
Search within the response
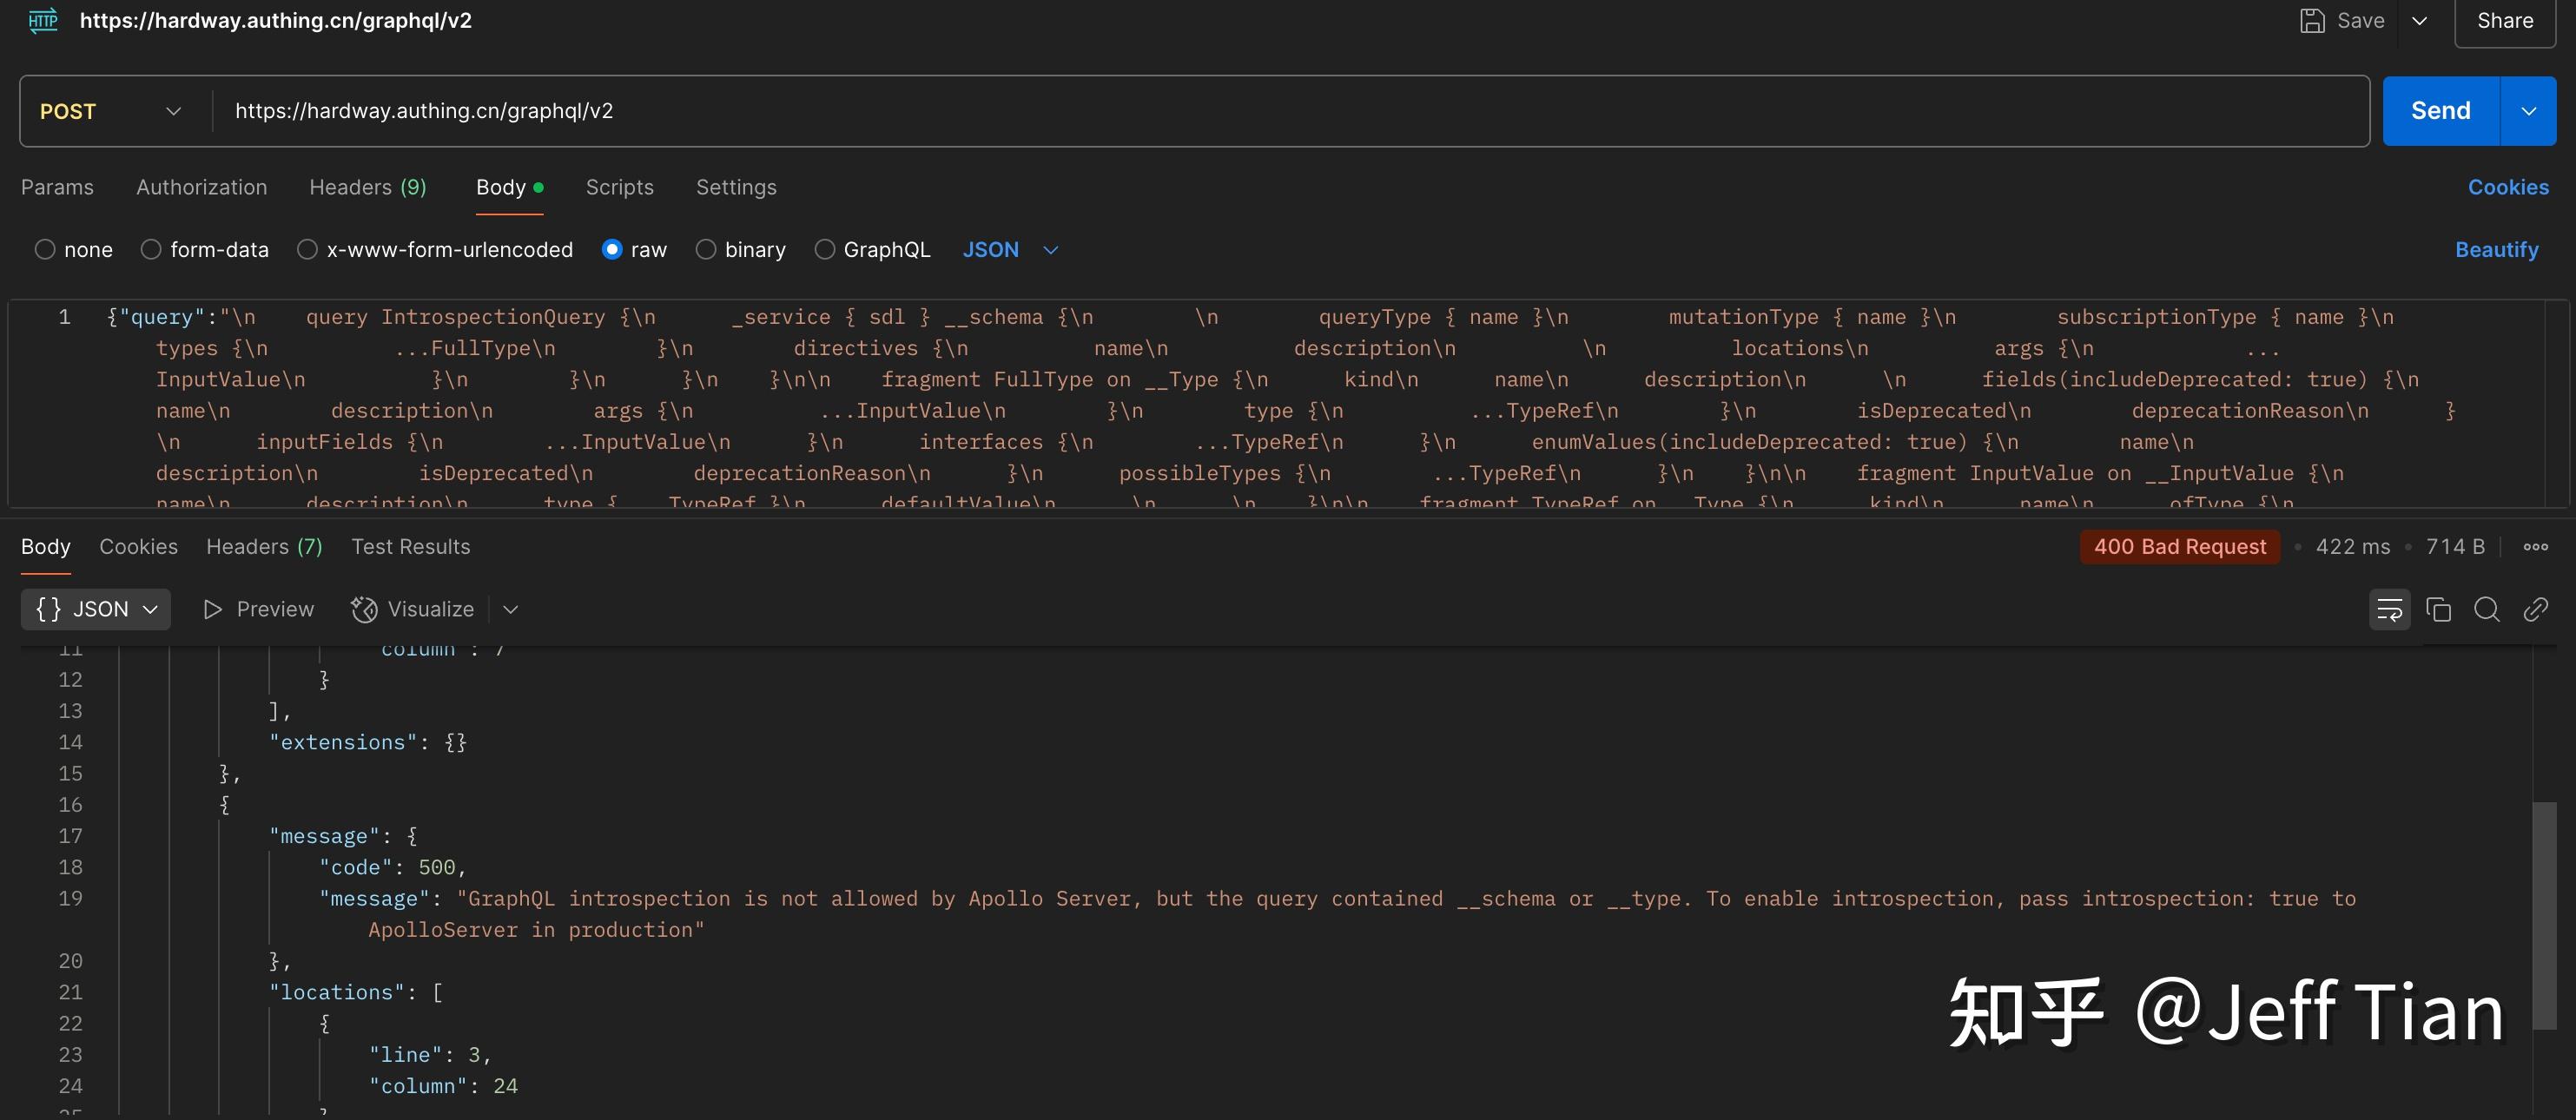click(x=2488, y=609)
